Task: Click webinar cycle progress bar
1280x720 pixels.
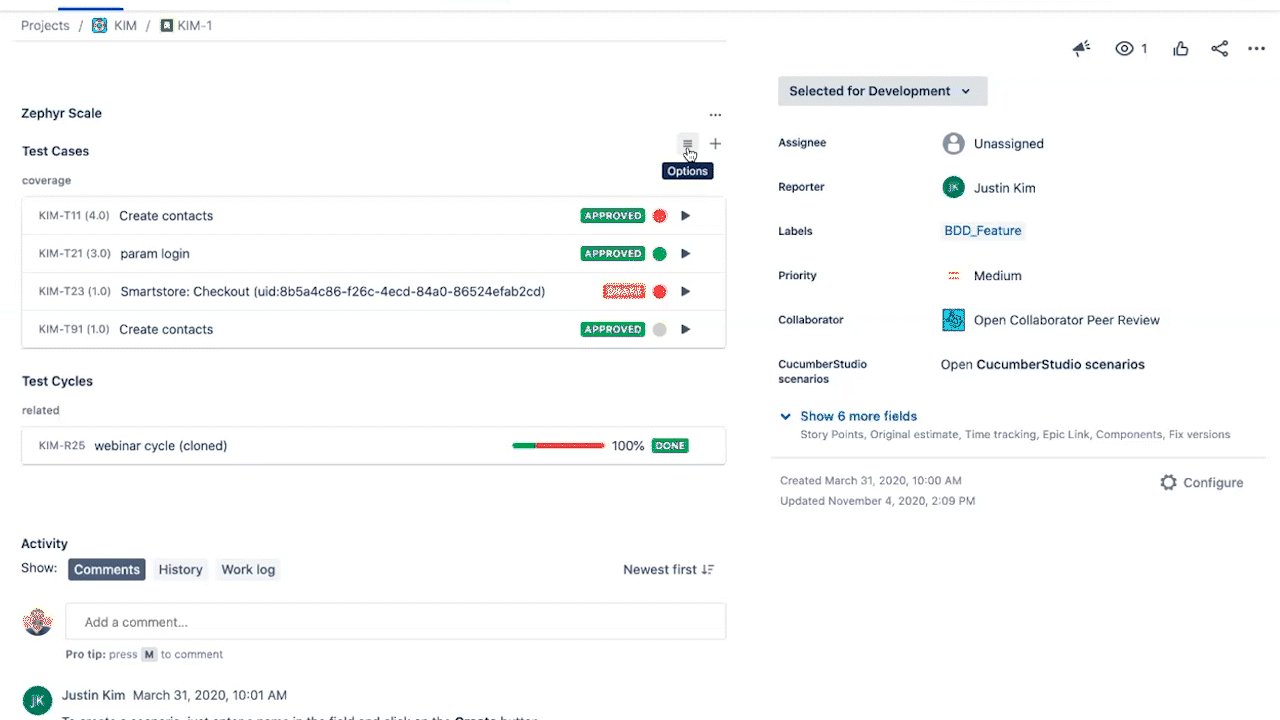Action: (558, 445)
